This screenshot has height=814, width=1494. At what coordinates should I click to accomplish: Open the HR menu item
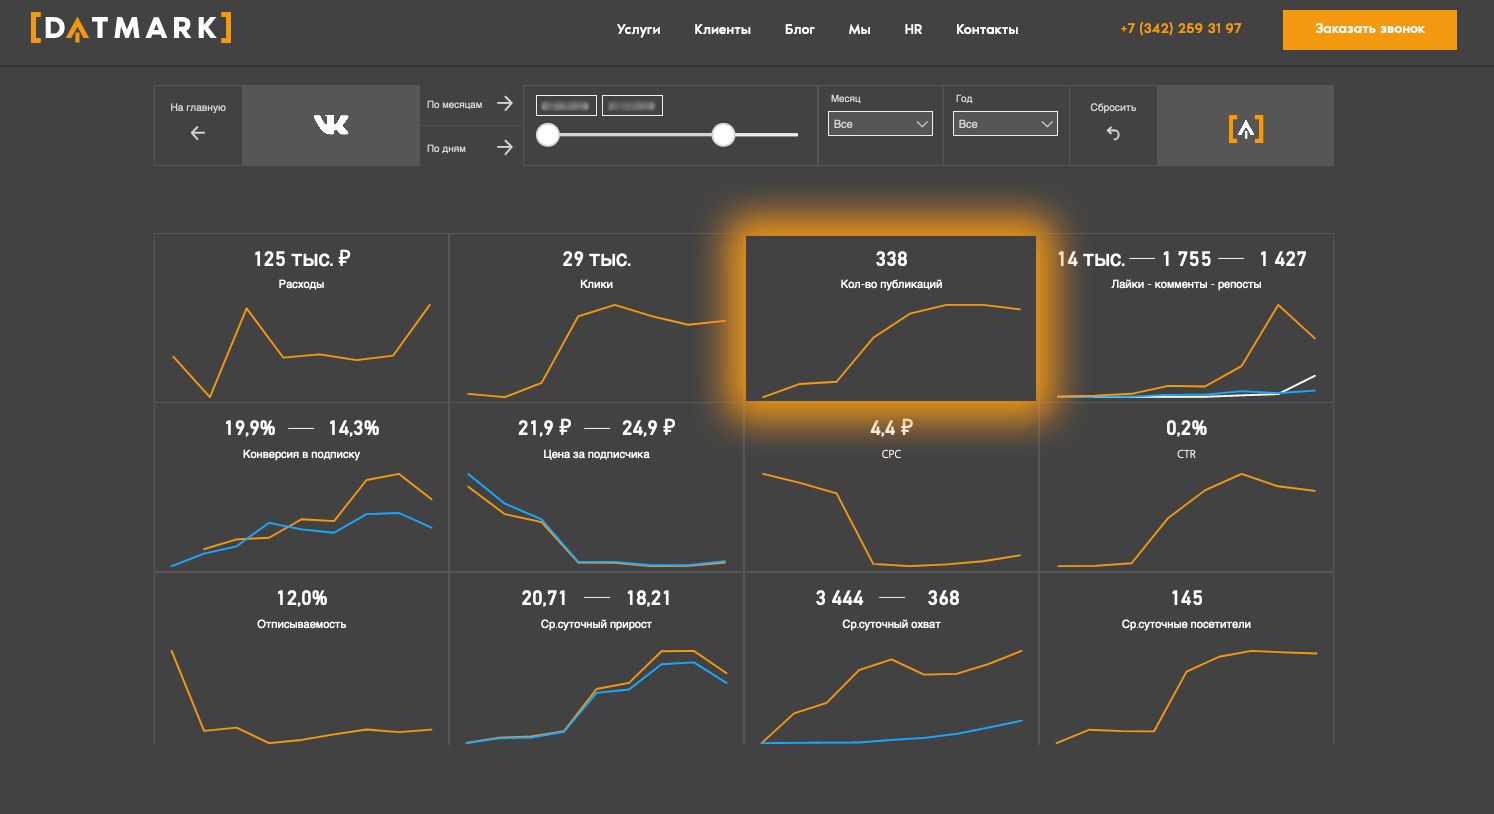click(x=913, y=30)
